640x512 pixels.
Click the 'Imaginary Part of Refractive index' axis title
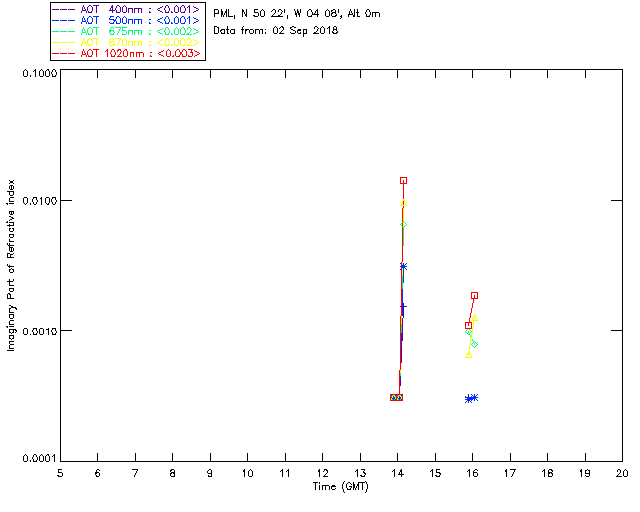(11, 265)
